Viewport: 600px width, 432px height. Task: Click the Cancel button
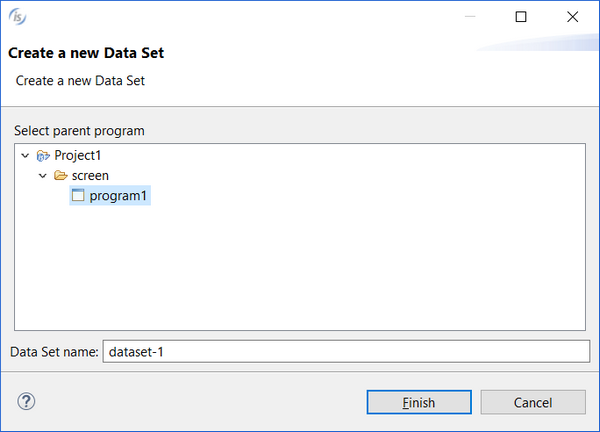533,402
